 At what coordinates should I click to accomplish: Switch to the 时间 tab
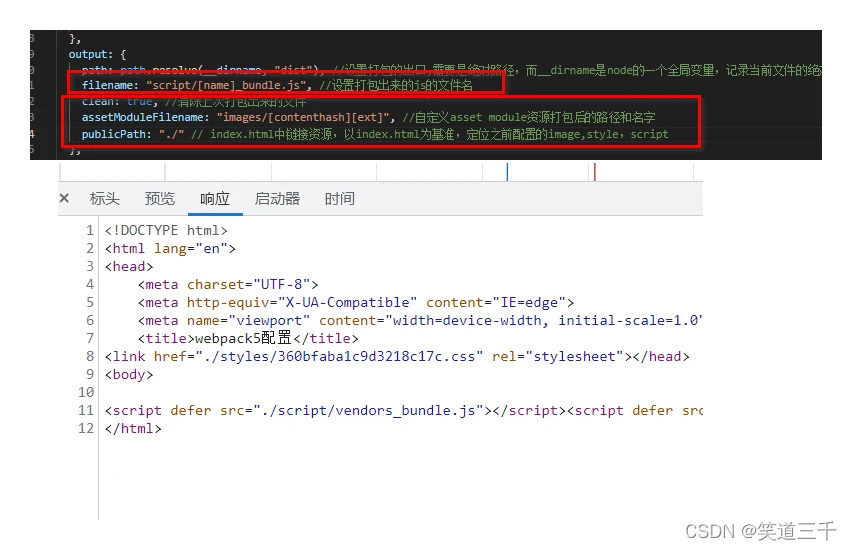pos(340,199)
